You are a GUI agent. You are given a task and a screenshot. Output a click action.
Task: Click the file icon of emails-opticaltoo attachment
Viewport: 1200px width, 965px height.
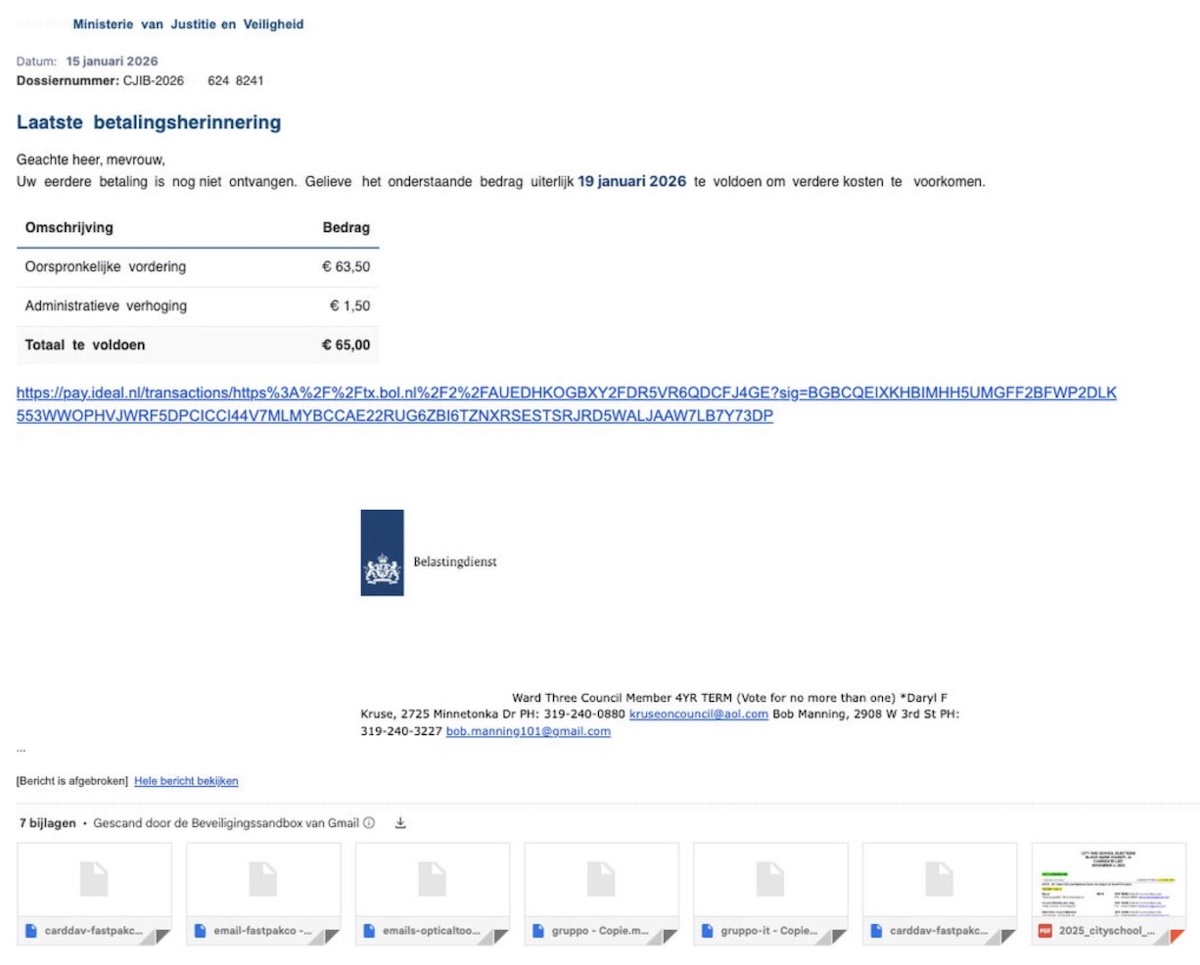pos(369,931)
